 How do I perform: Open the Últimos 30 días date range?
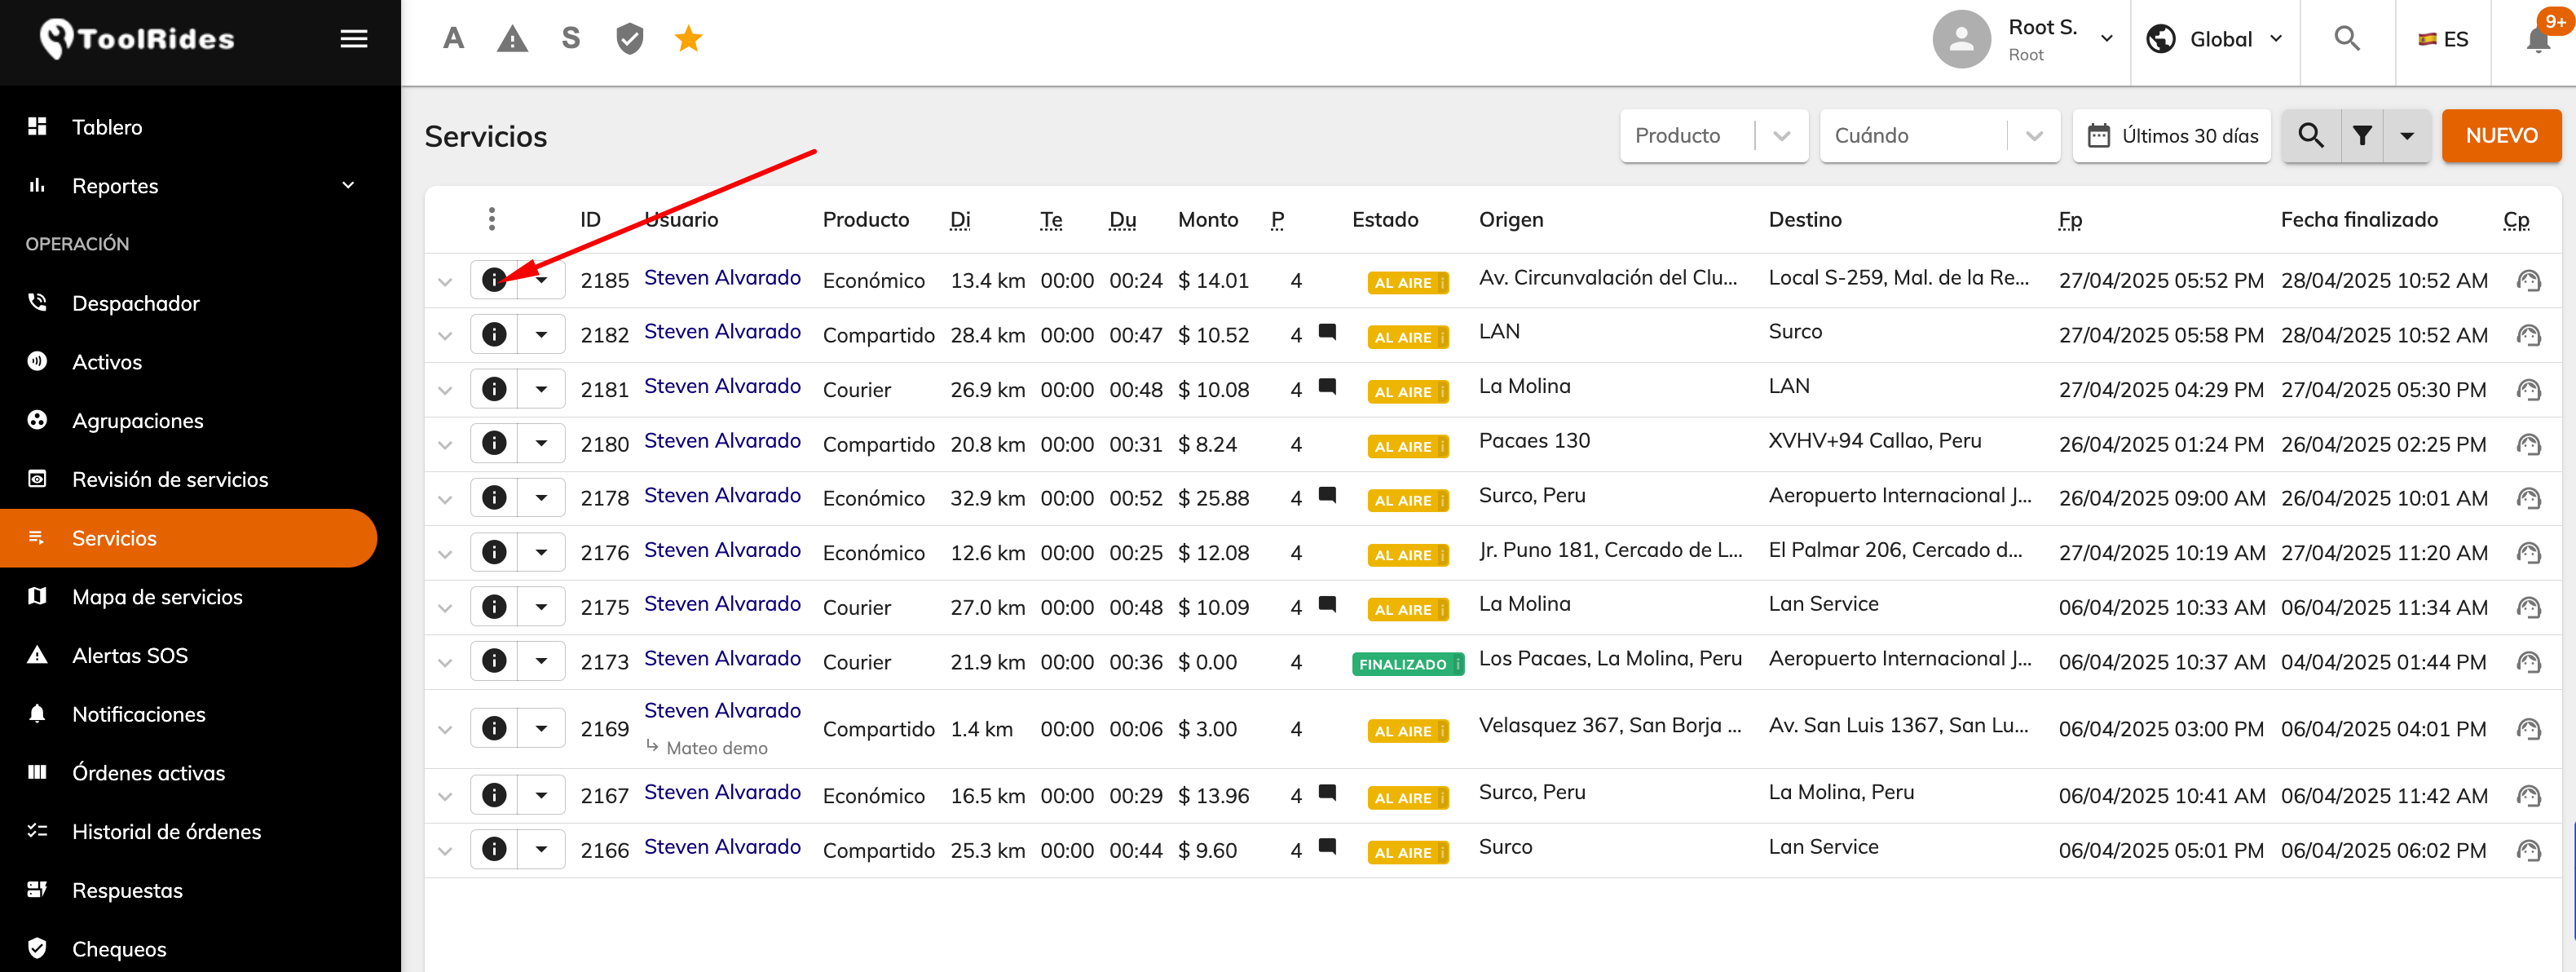pos(2171,136)
